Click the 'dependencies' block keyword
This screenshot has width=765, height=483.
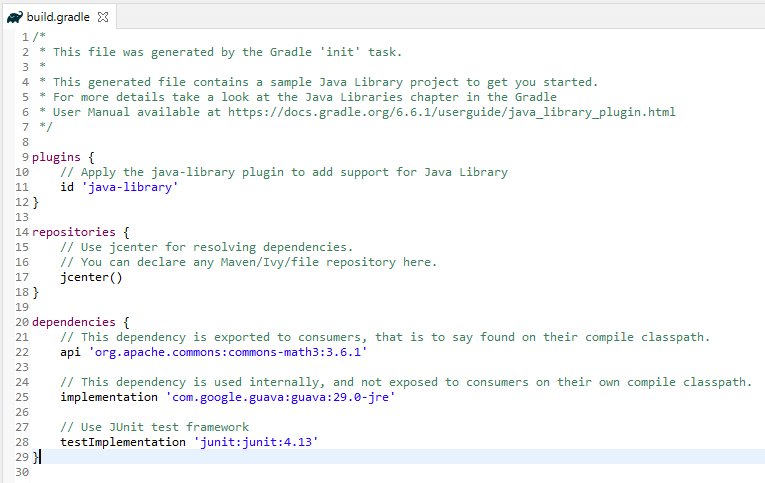click(73, 322)
